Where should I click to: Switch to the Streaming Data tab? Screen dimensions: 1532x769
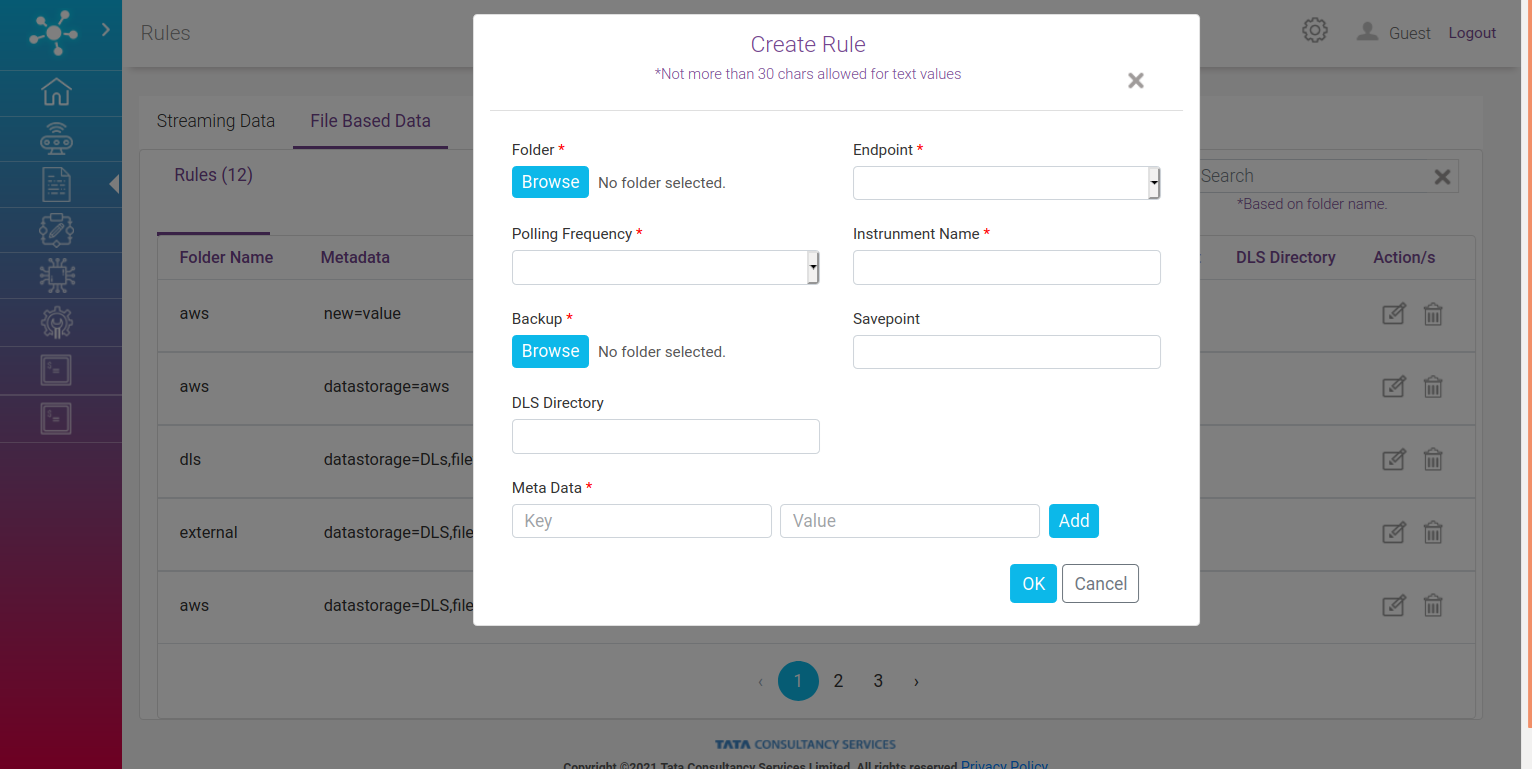[215, 121]
